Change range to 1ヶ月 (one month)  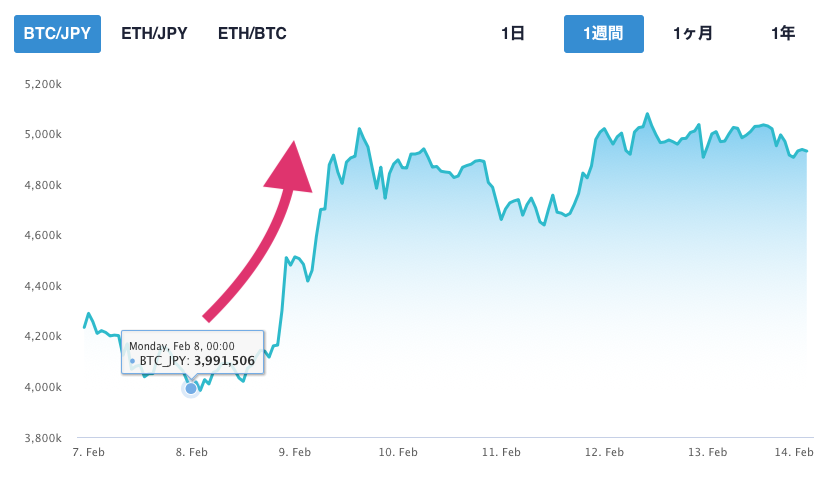693,34
